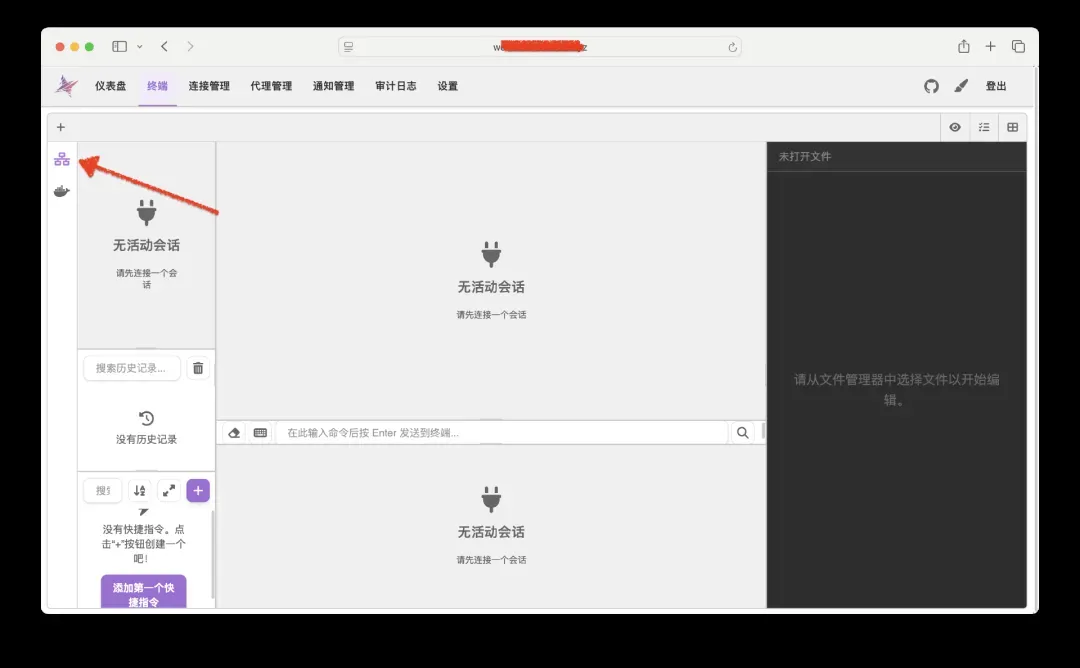Screen dimensions: 1080x668
Task: Open the quick command sort order dropdown
Action: click(x=140, y=490)
